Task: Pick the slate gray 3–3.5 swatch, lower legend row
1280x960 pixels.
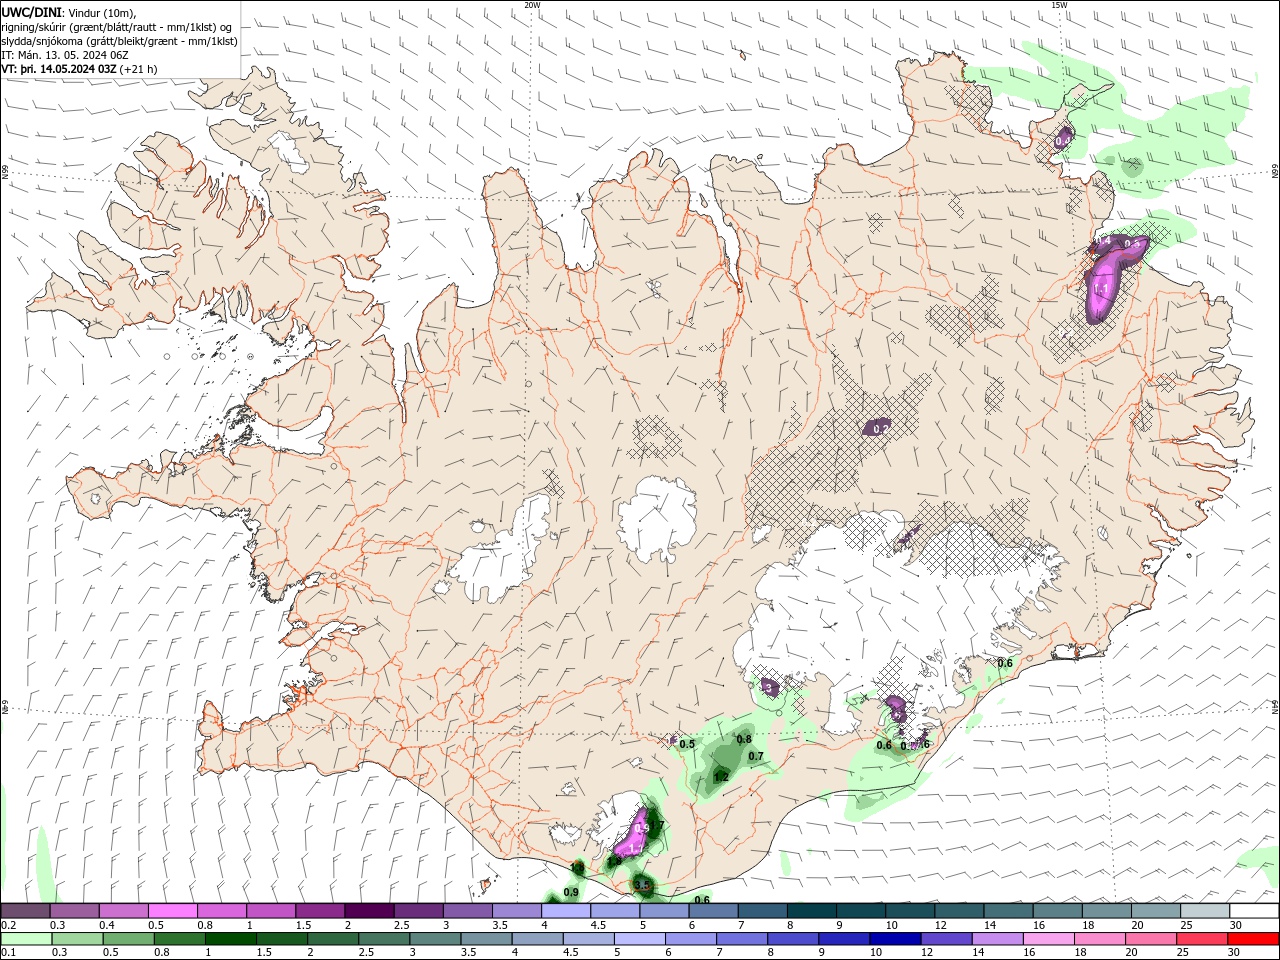Action: pos(435,939)
